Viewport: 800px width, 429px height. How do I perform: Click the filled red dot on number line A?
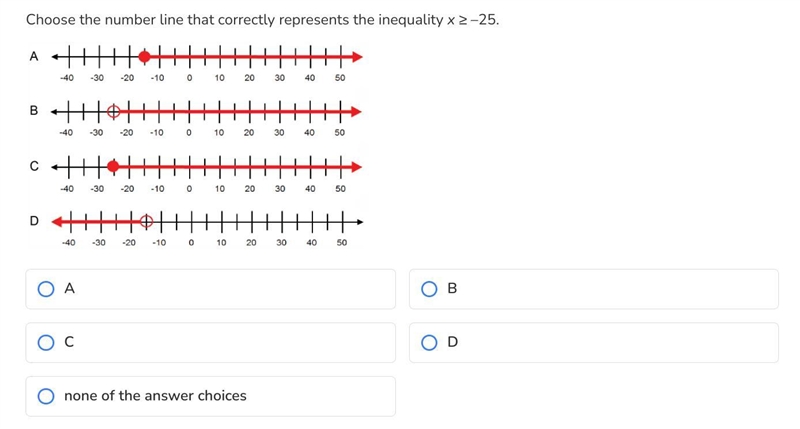145,57
